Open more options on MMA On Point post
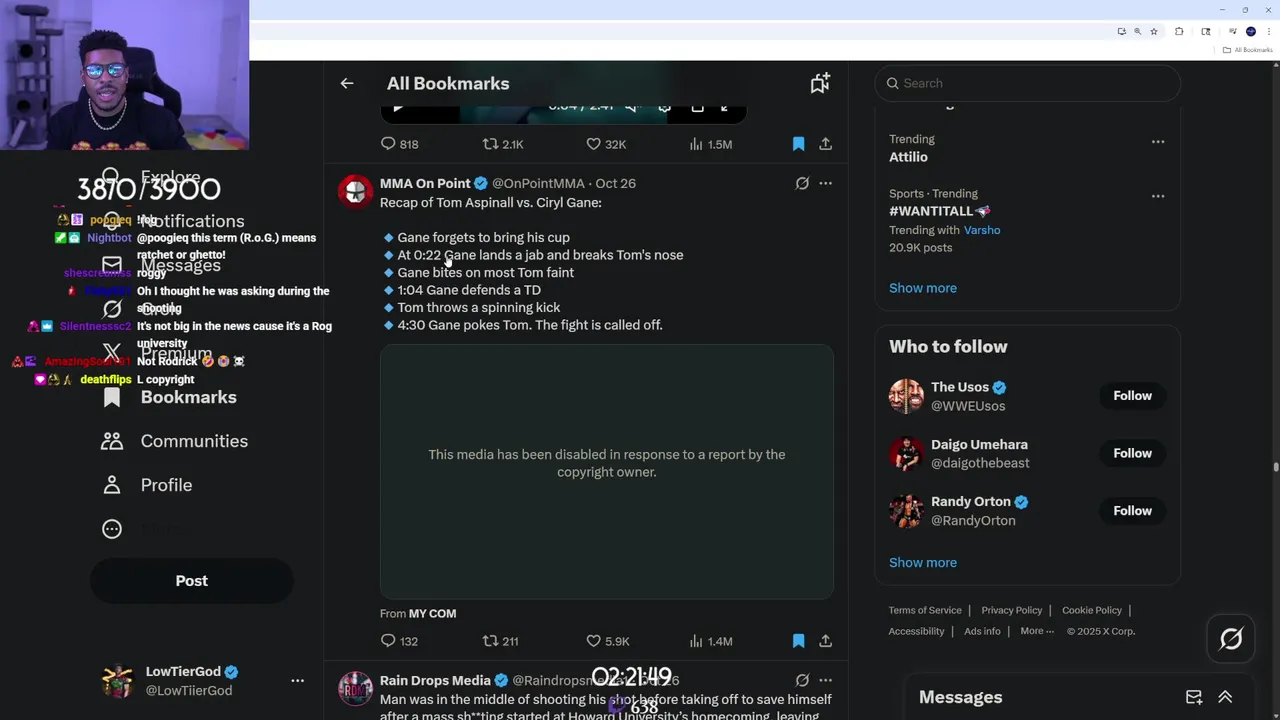1280x720 pixels. coord(825,183)
